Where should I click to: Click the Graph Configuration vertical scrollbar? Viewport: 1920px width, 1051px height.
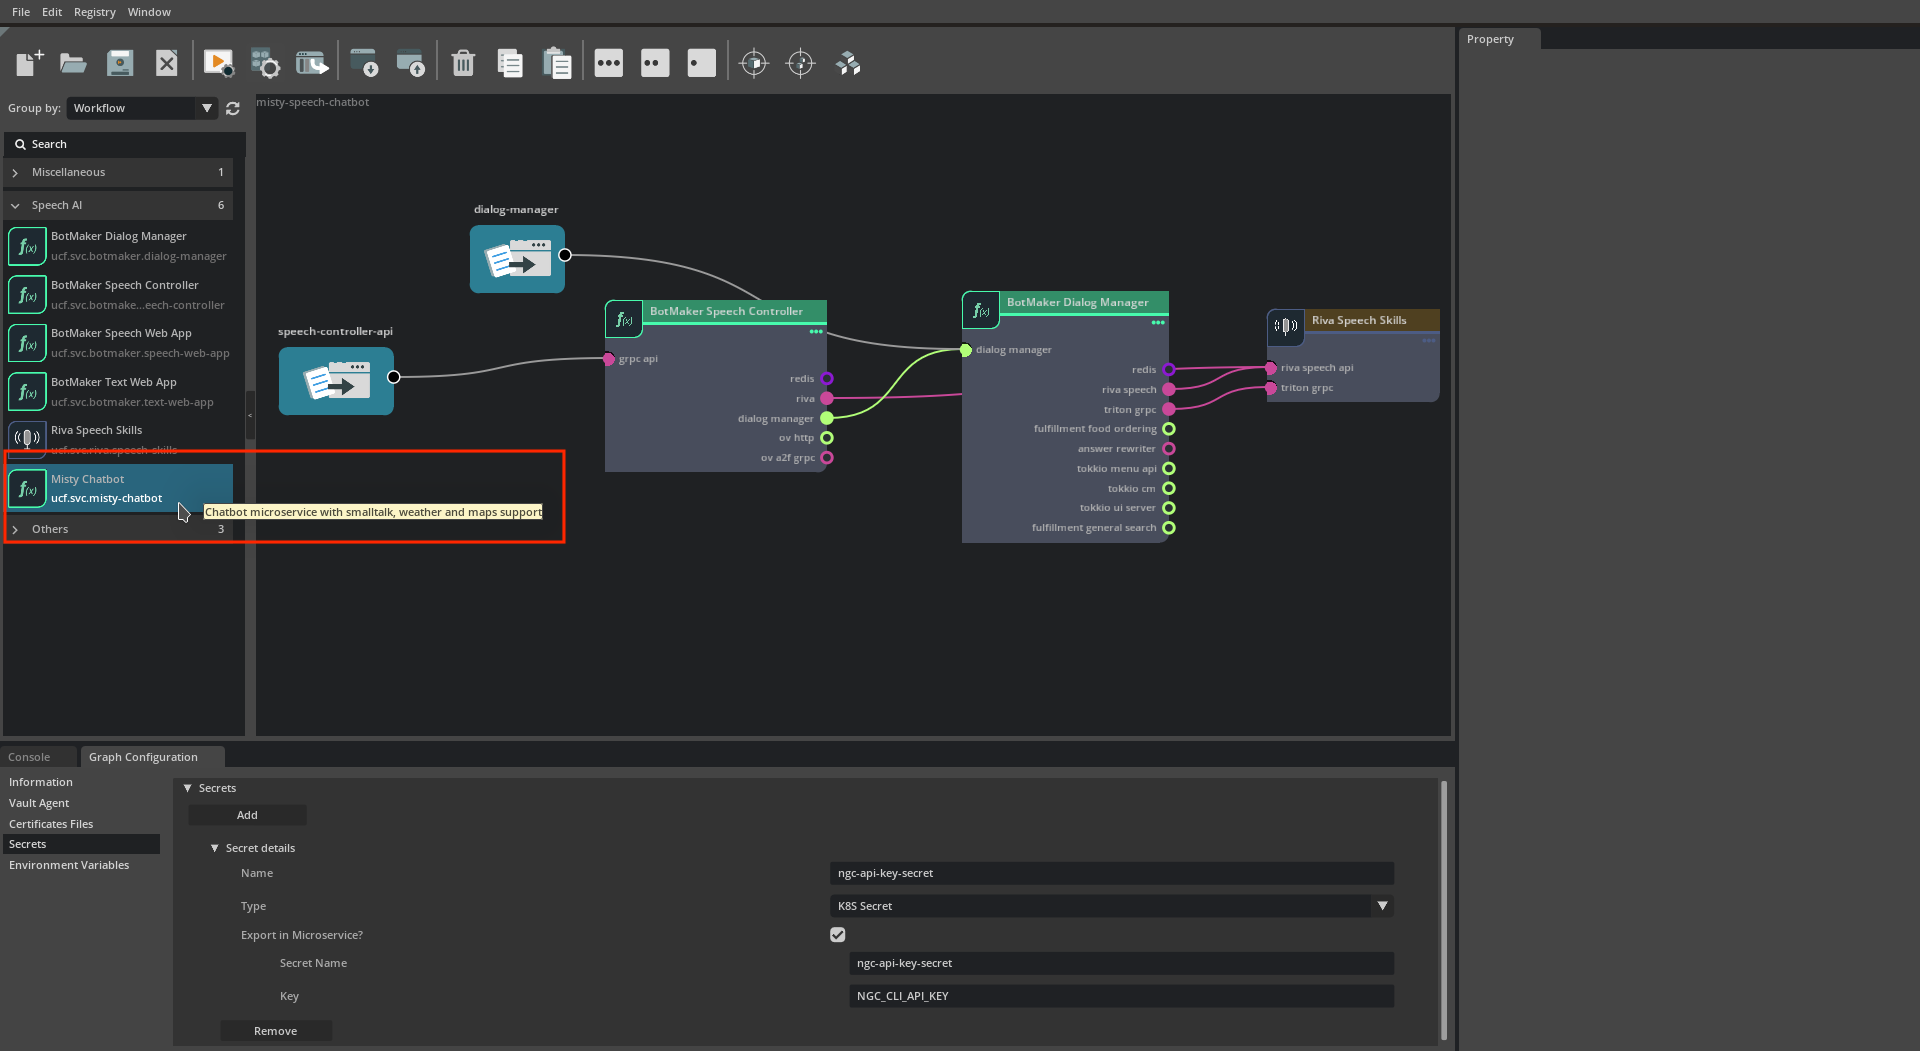point(1444,910)
